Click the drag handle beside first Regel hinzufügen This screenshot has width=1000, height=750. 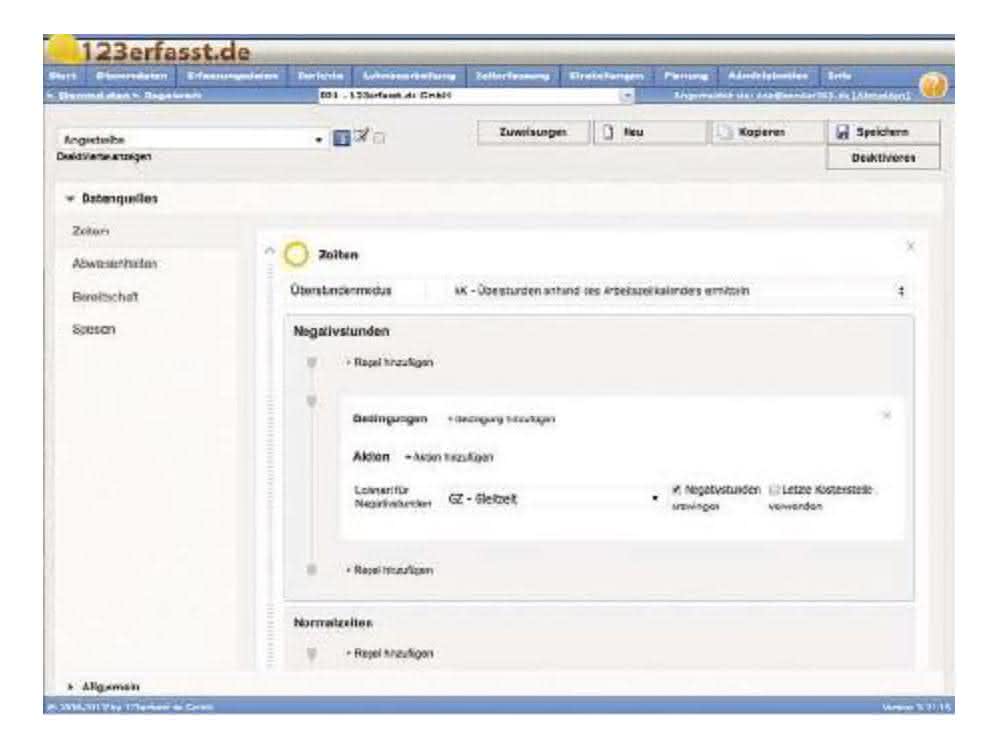tap(312, 363)
